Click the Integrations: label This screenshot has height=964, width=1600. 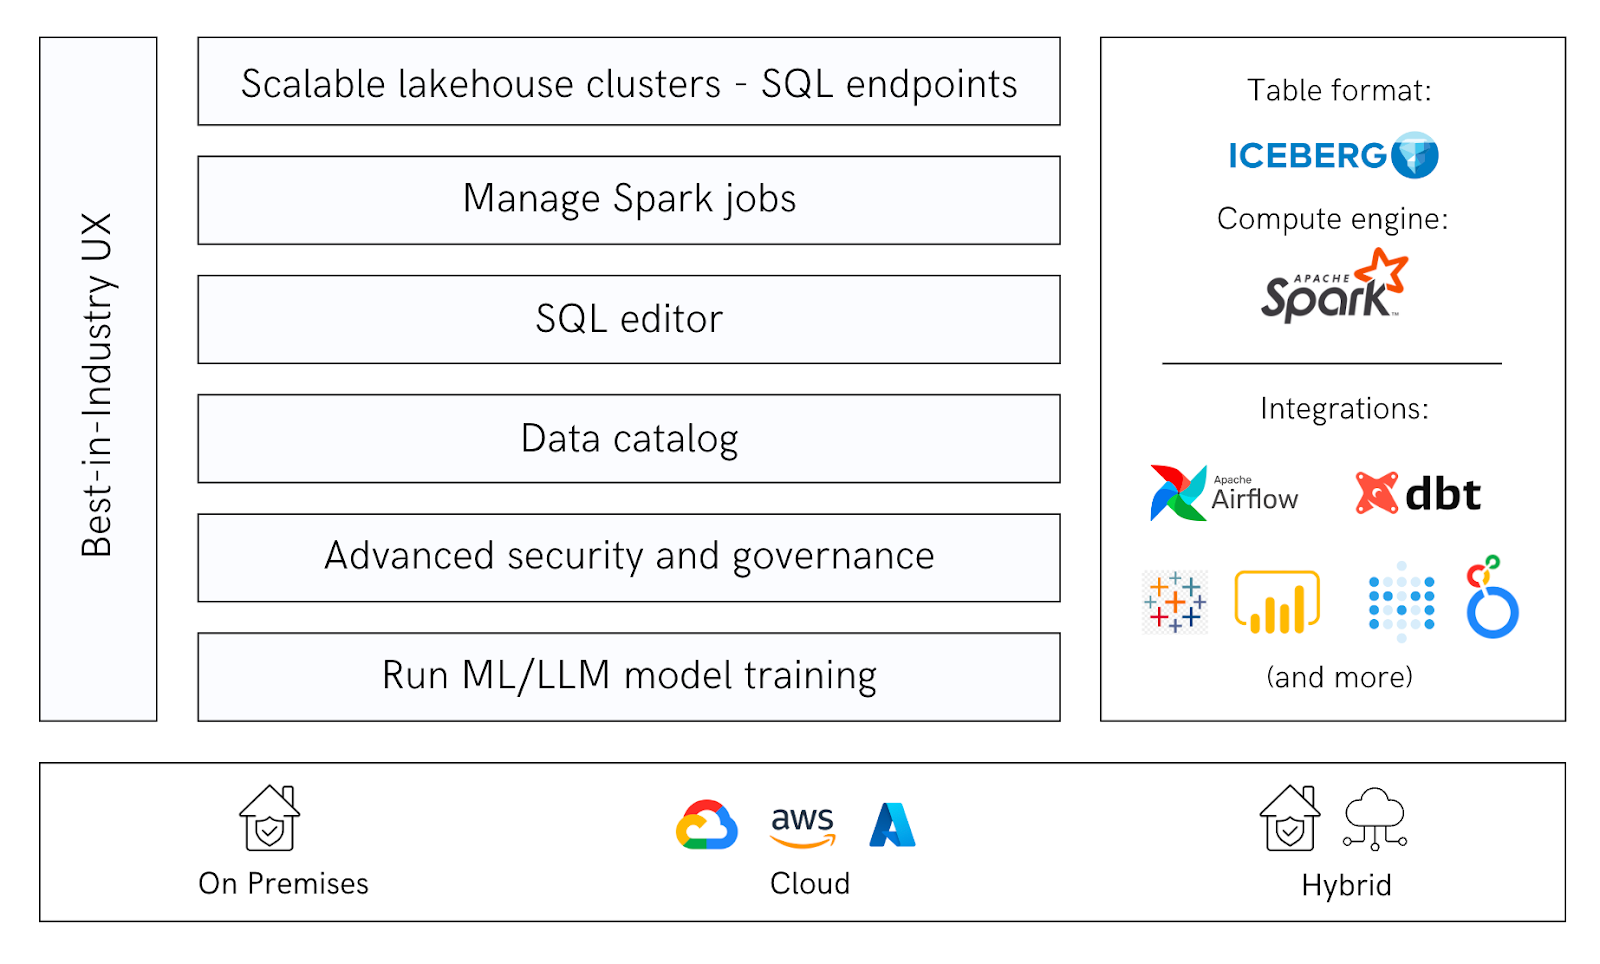(x=1344, y=409)
